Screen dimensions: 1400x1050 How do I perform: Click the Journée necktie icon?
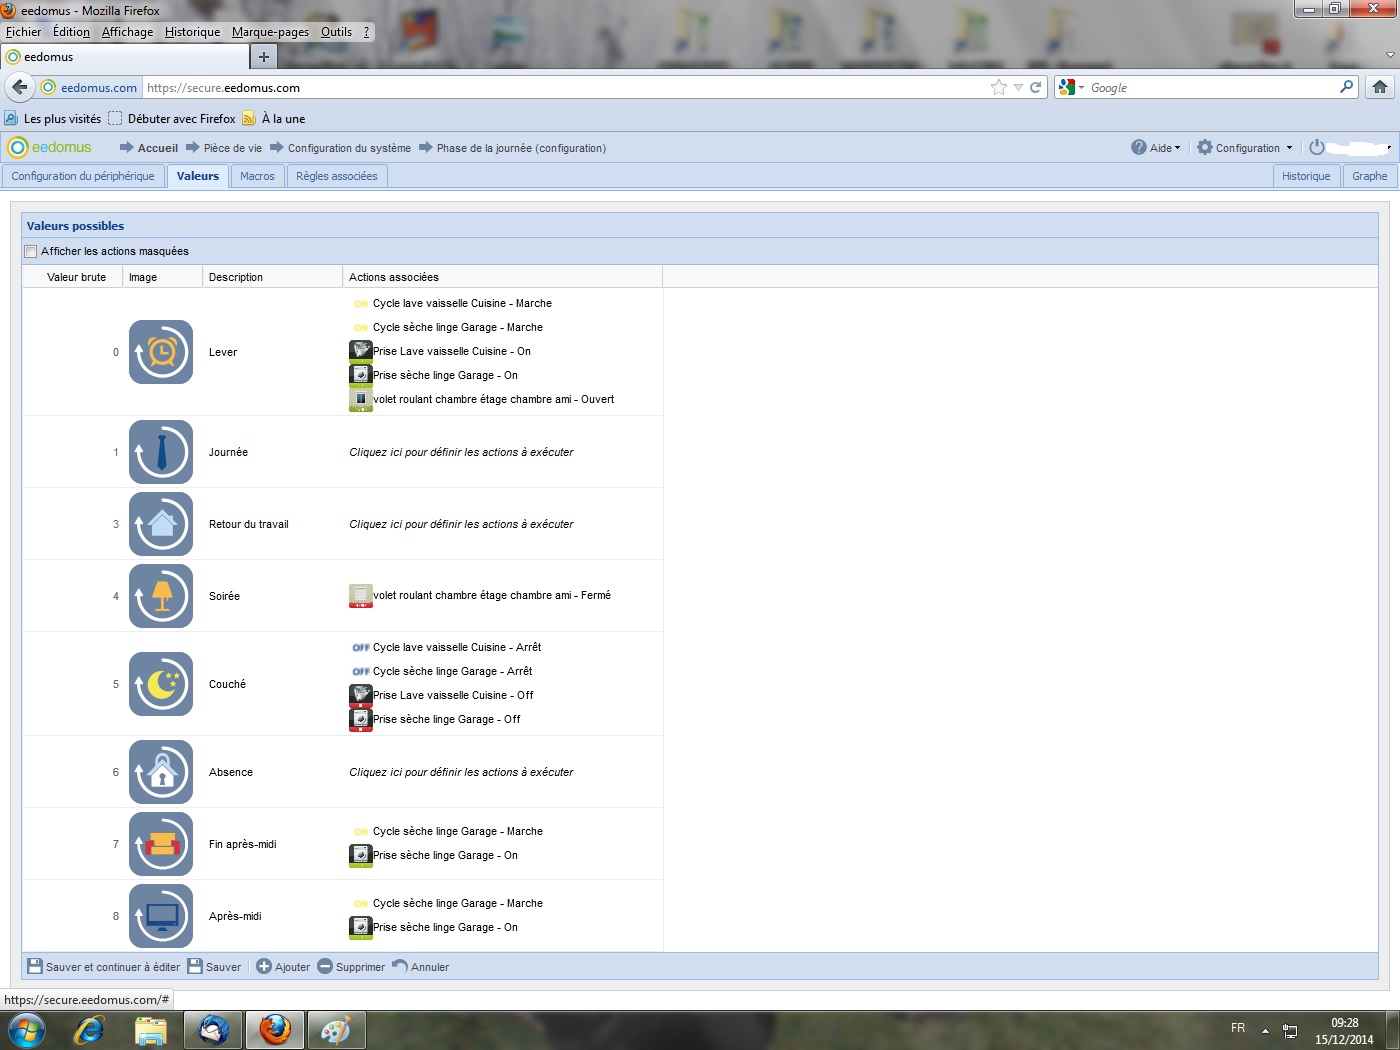(161, 452)
